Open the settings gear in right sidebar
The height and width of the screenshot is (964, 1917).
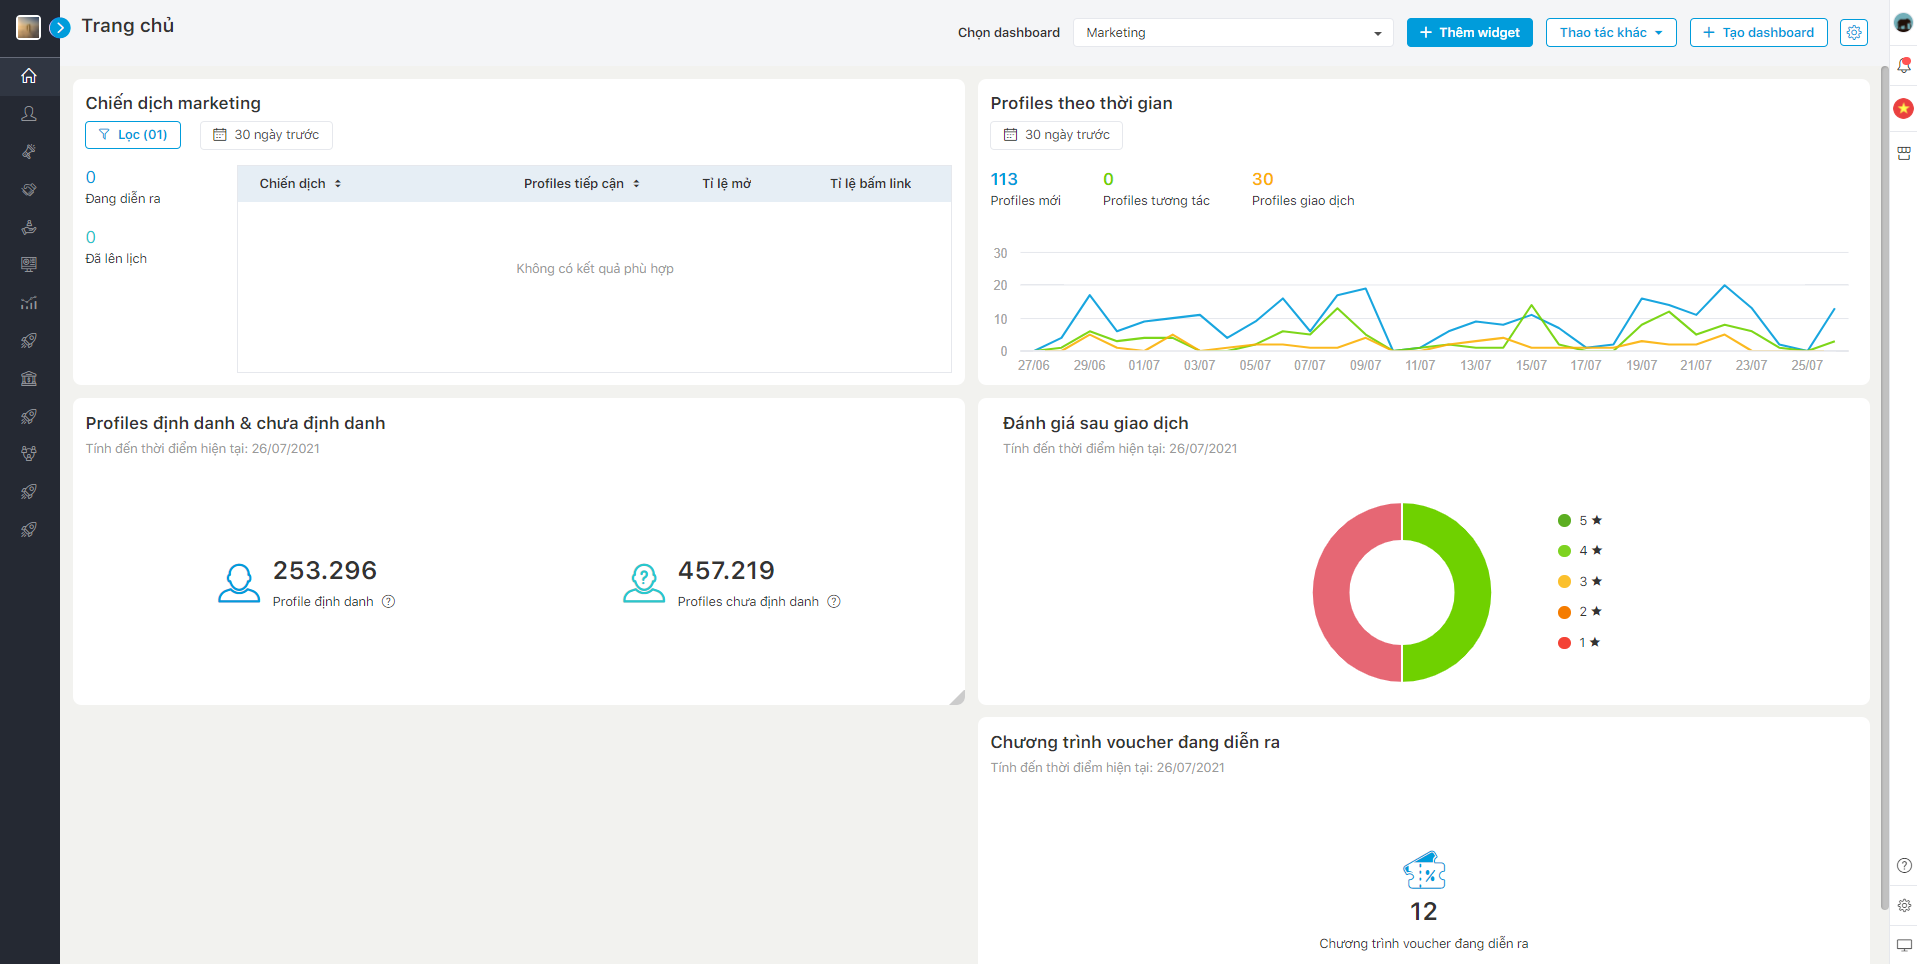[1904, 905]
